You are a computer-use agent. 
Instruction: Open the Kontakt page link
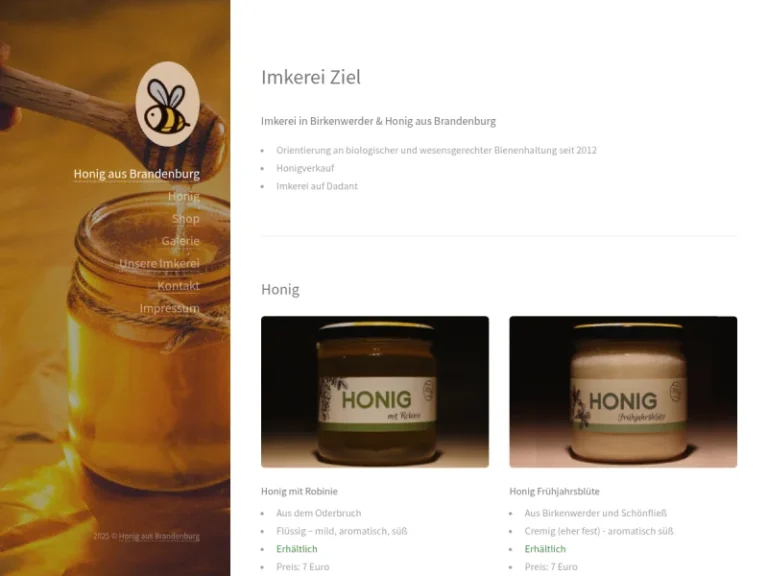[x=178, y=286]
